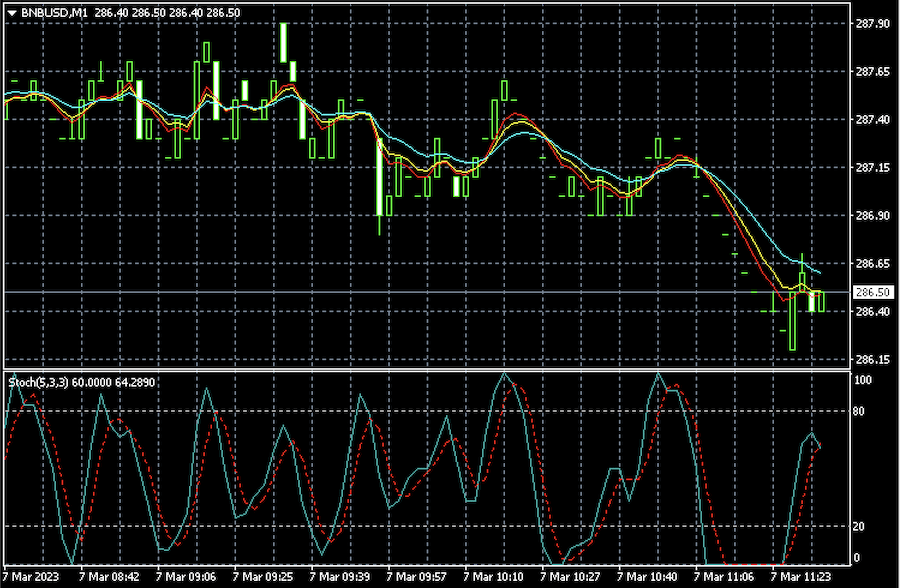
Task: Select the 287.65 price scale label
Action: click(872, 72)
